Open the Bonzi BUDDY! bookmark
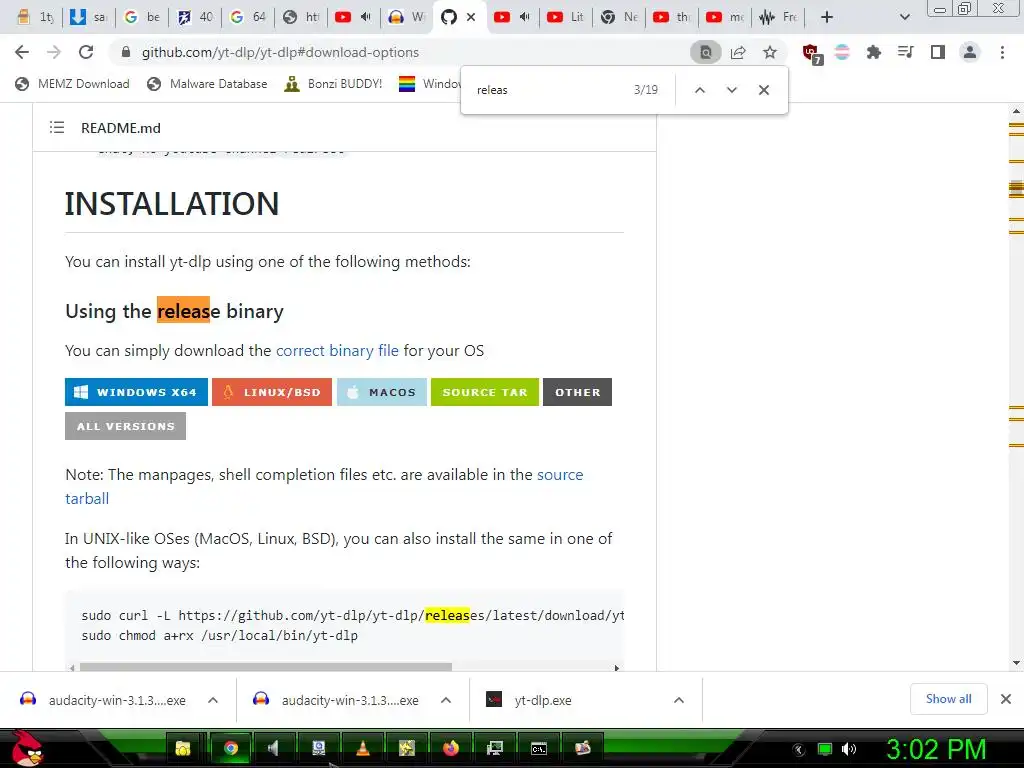Screen dimensions: 1024x768 pos(333,84)
